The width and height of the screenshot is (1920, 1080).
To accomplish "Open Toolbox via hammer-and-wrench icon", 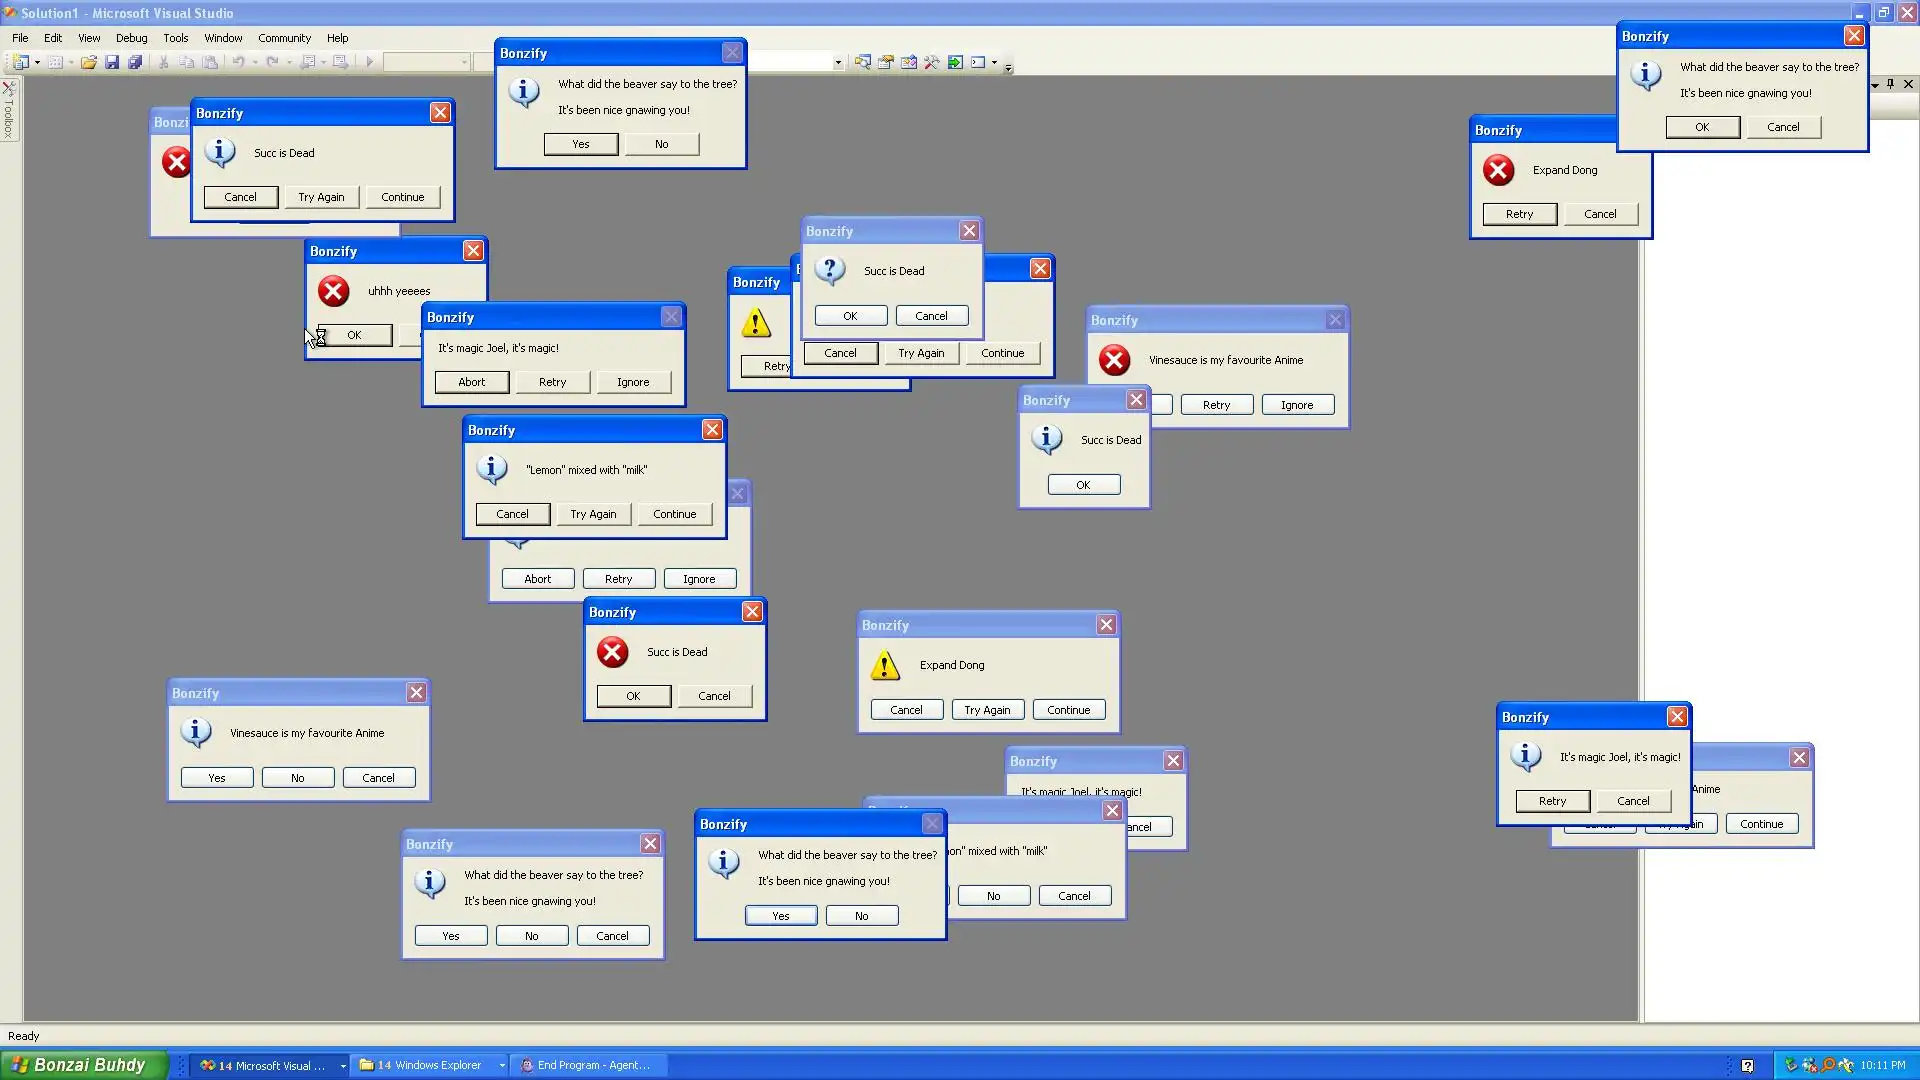I will [932, 62].
